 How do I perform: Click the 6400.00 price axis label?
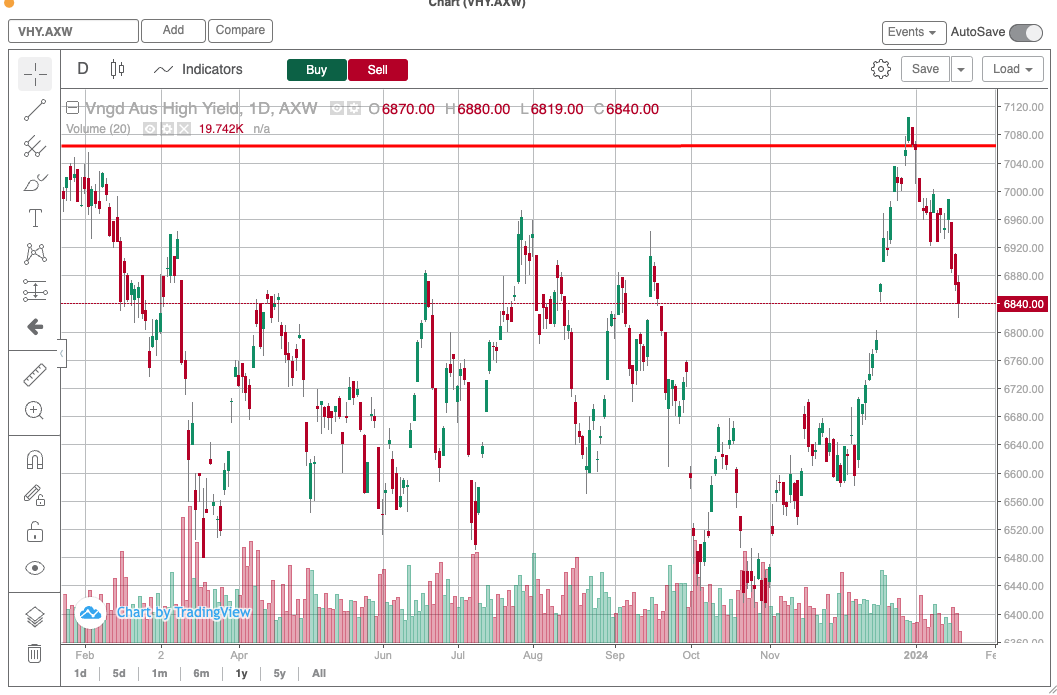[x=1023, y=615]
